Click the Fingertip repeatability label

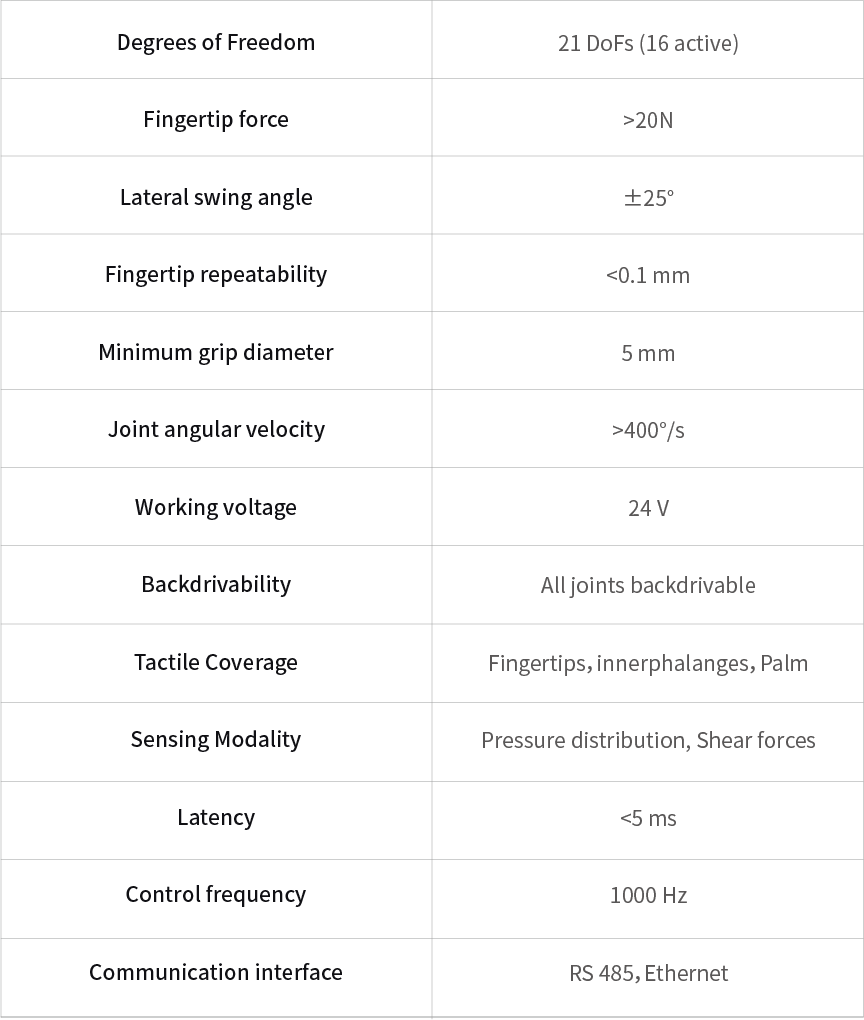click(x=216, y=274)
